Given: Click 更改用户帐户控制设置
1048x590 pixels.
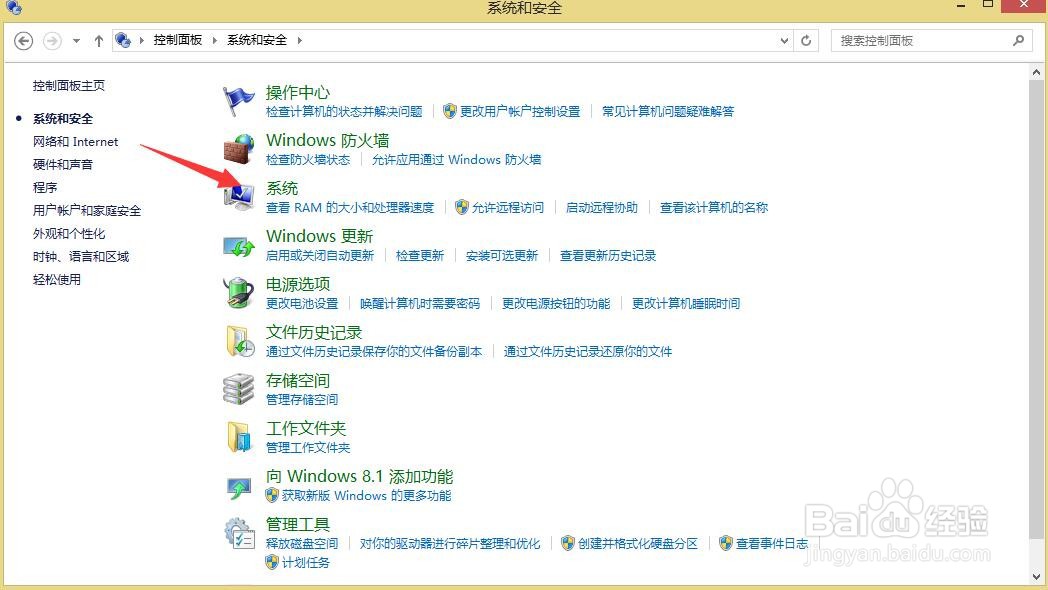Looking at the screenshot, I should [x=520, y=112].
